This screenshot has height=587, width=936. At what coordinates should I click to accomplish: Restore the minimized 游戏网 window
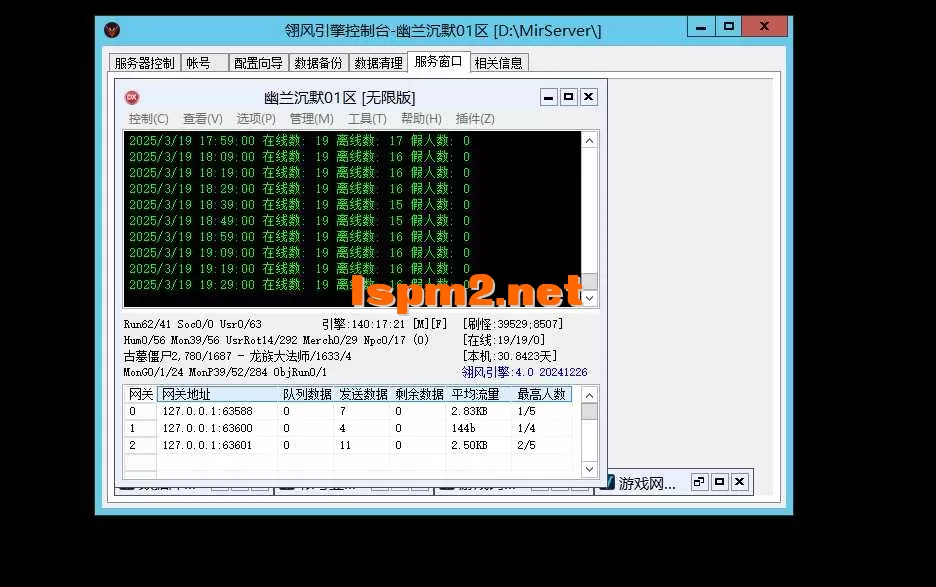click(699, 482)
